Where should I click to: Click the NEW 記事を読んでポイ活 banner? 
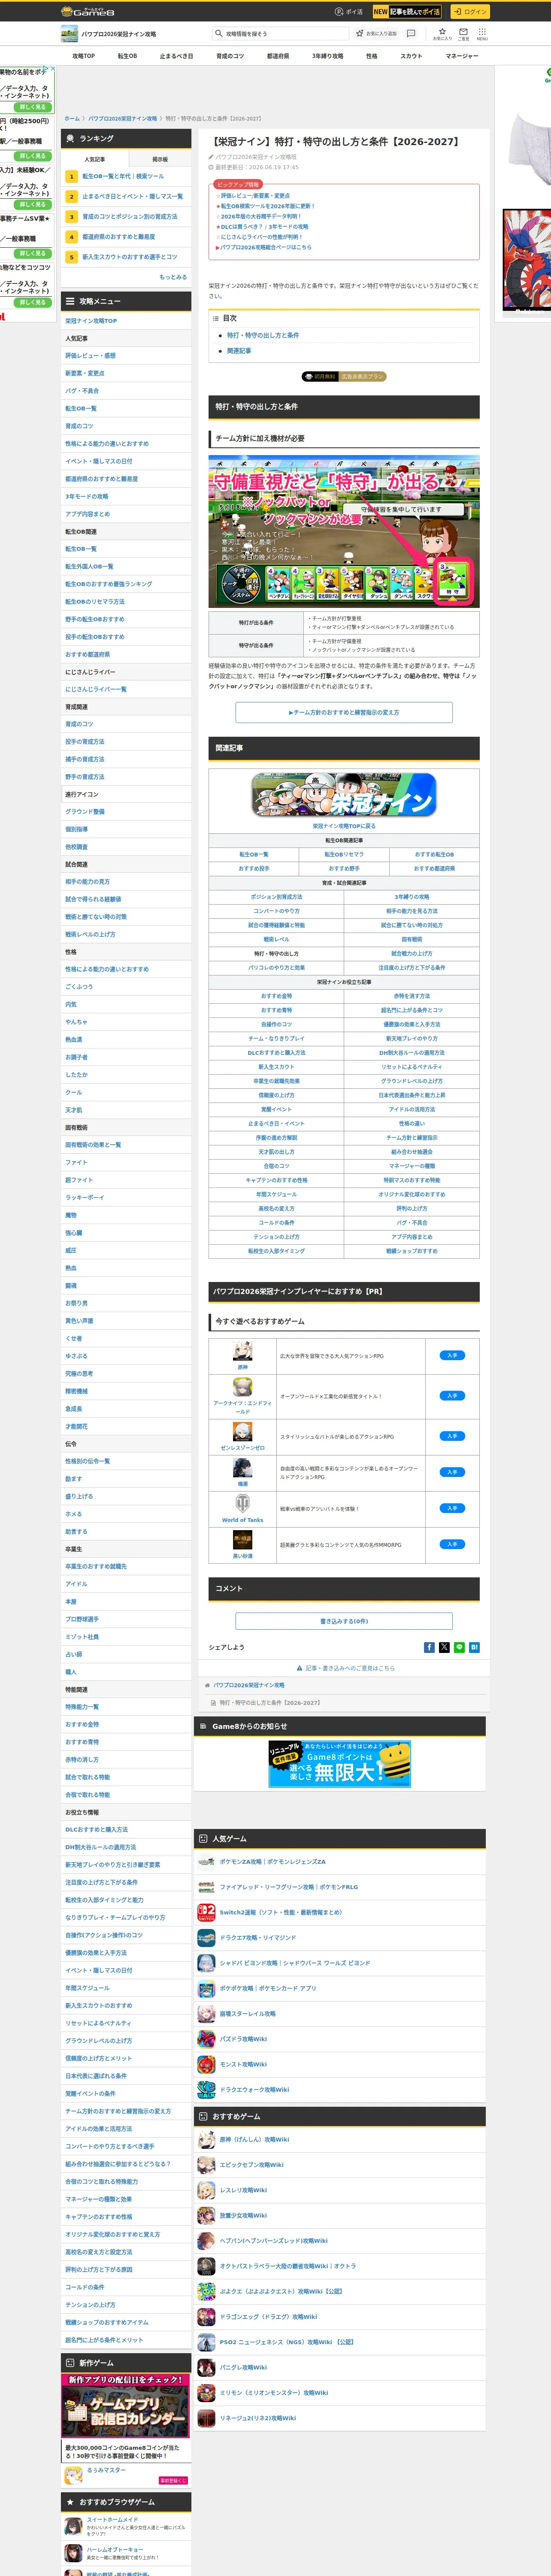(x=407, y=12)
